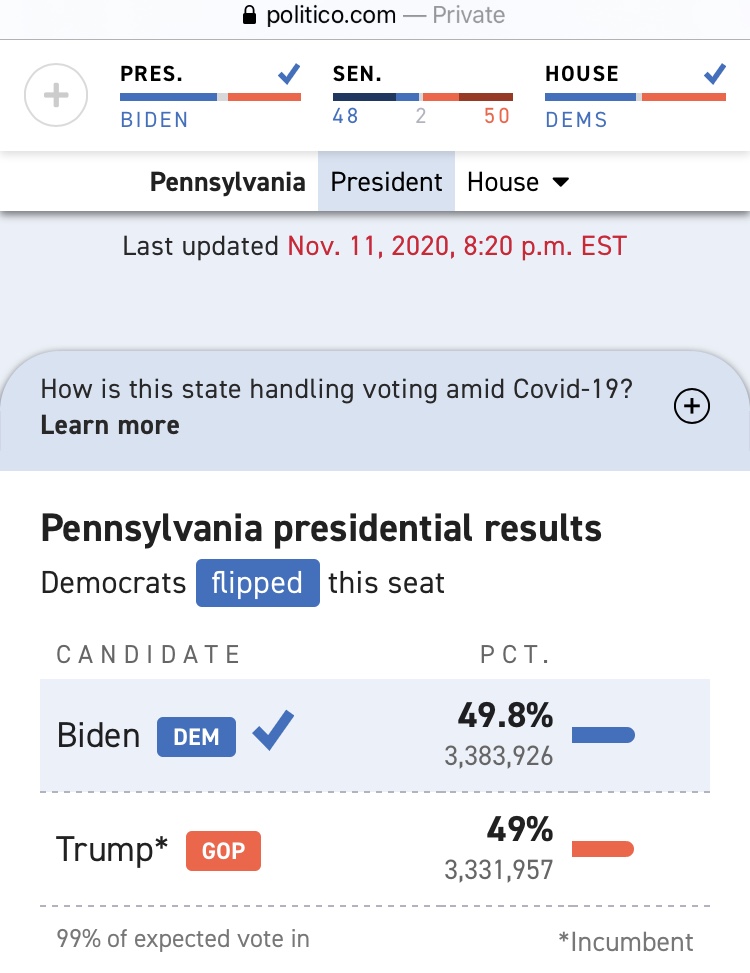The image size is (750, 973).
Task: Tap the lock icon beside politico.com
Action: click(x=249, y=15)
